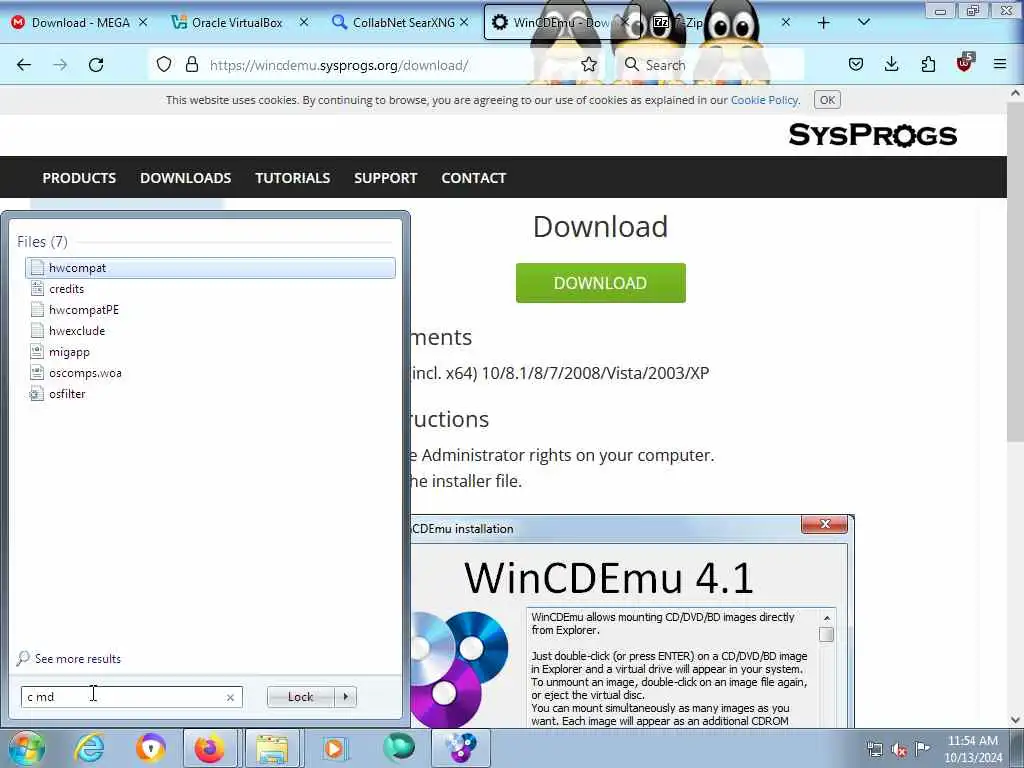
Task: Open the Firefox hamburger menu
Action: pos(1000,64)
